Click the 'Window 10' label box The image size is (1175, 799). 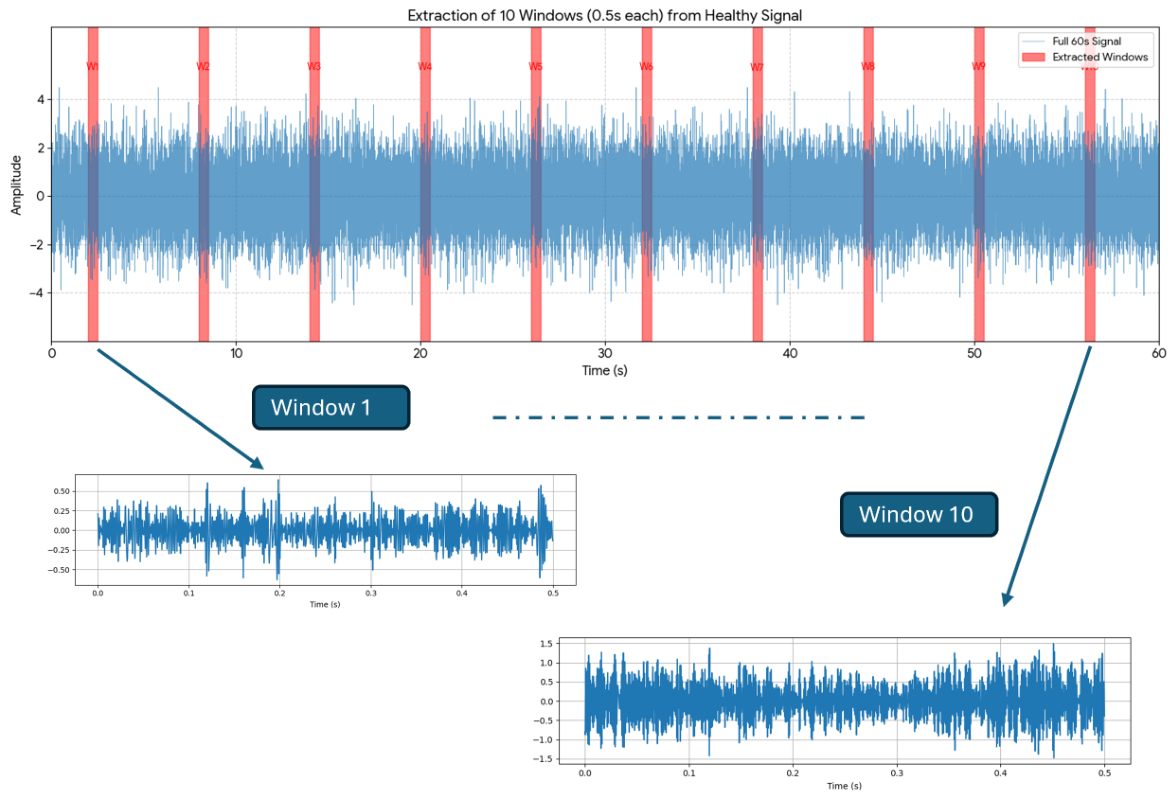coord(919,514)
